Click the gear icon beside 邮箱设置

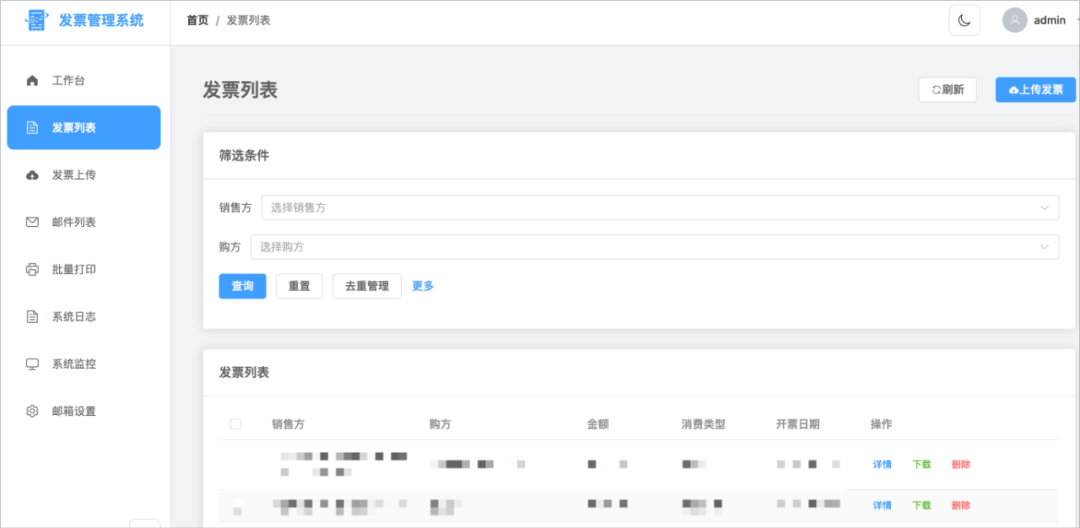pos(32,411)
